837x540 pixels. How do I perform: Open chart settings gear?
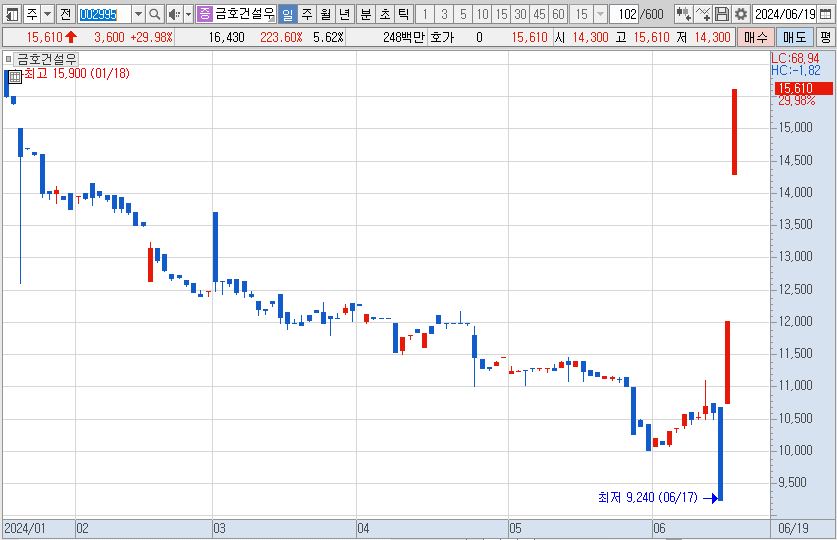(741, 14)
